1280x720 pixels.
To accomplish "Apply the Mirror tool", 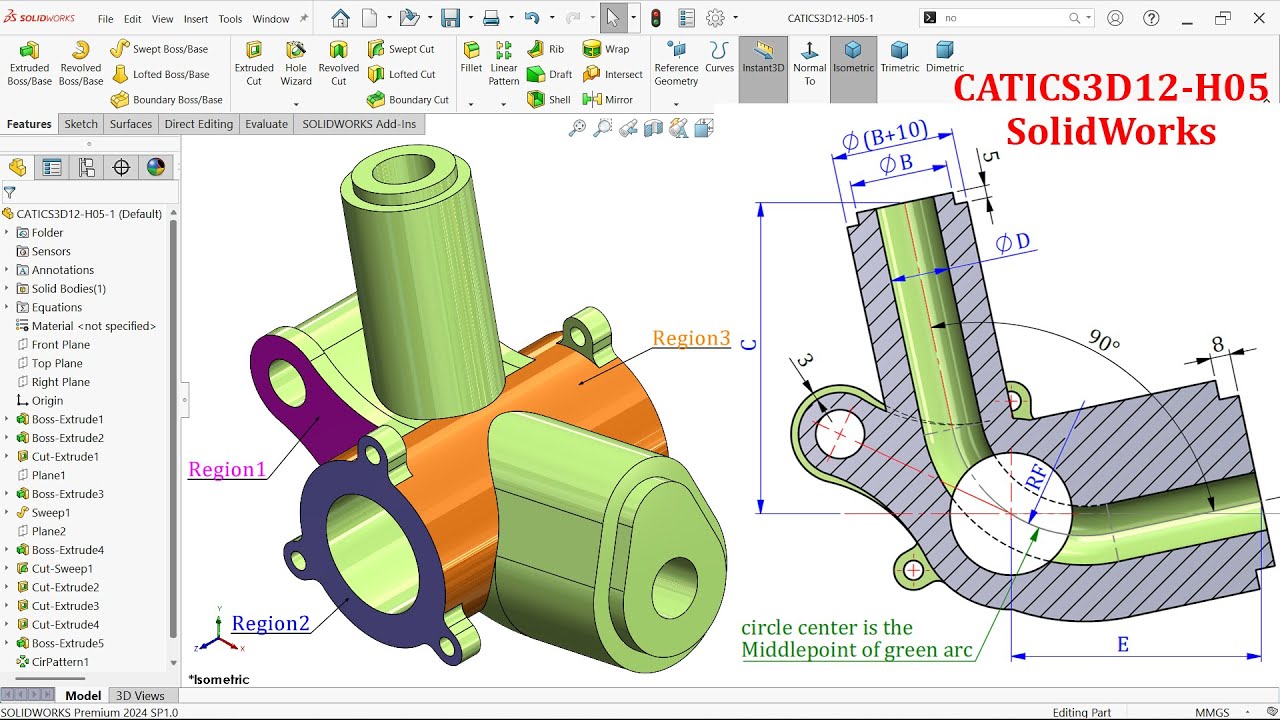I will (x=607, y=99).
